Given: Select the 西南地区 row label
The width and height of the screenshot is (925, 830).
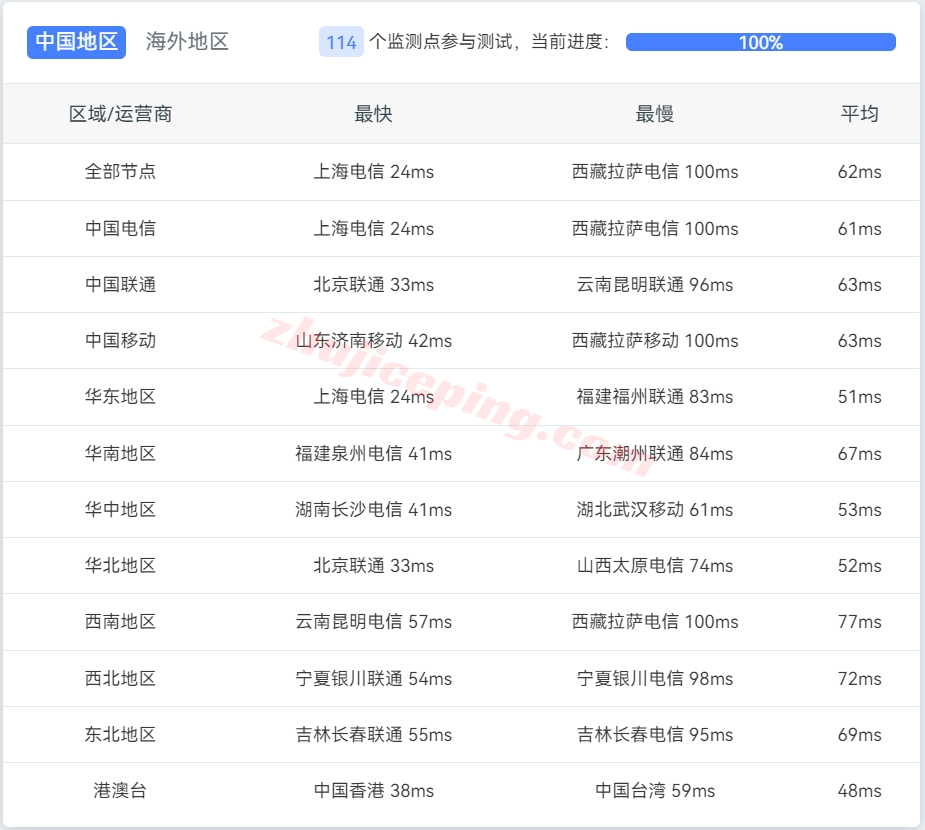Looking at the screenshot, I should (120, 622).
